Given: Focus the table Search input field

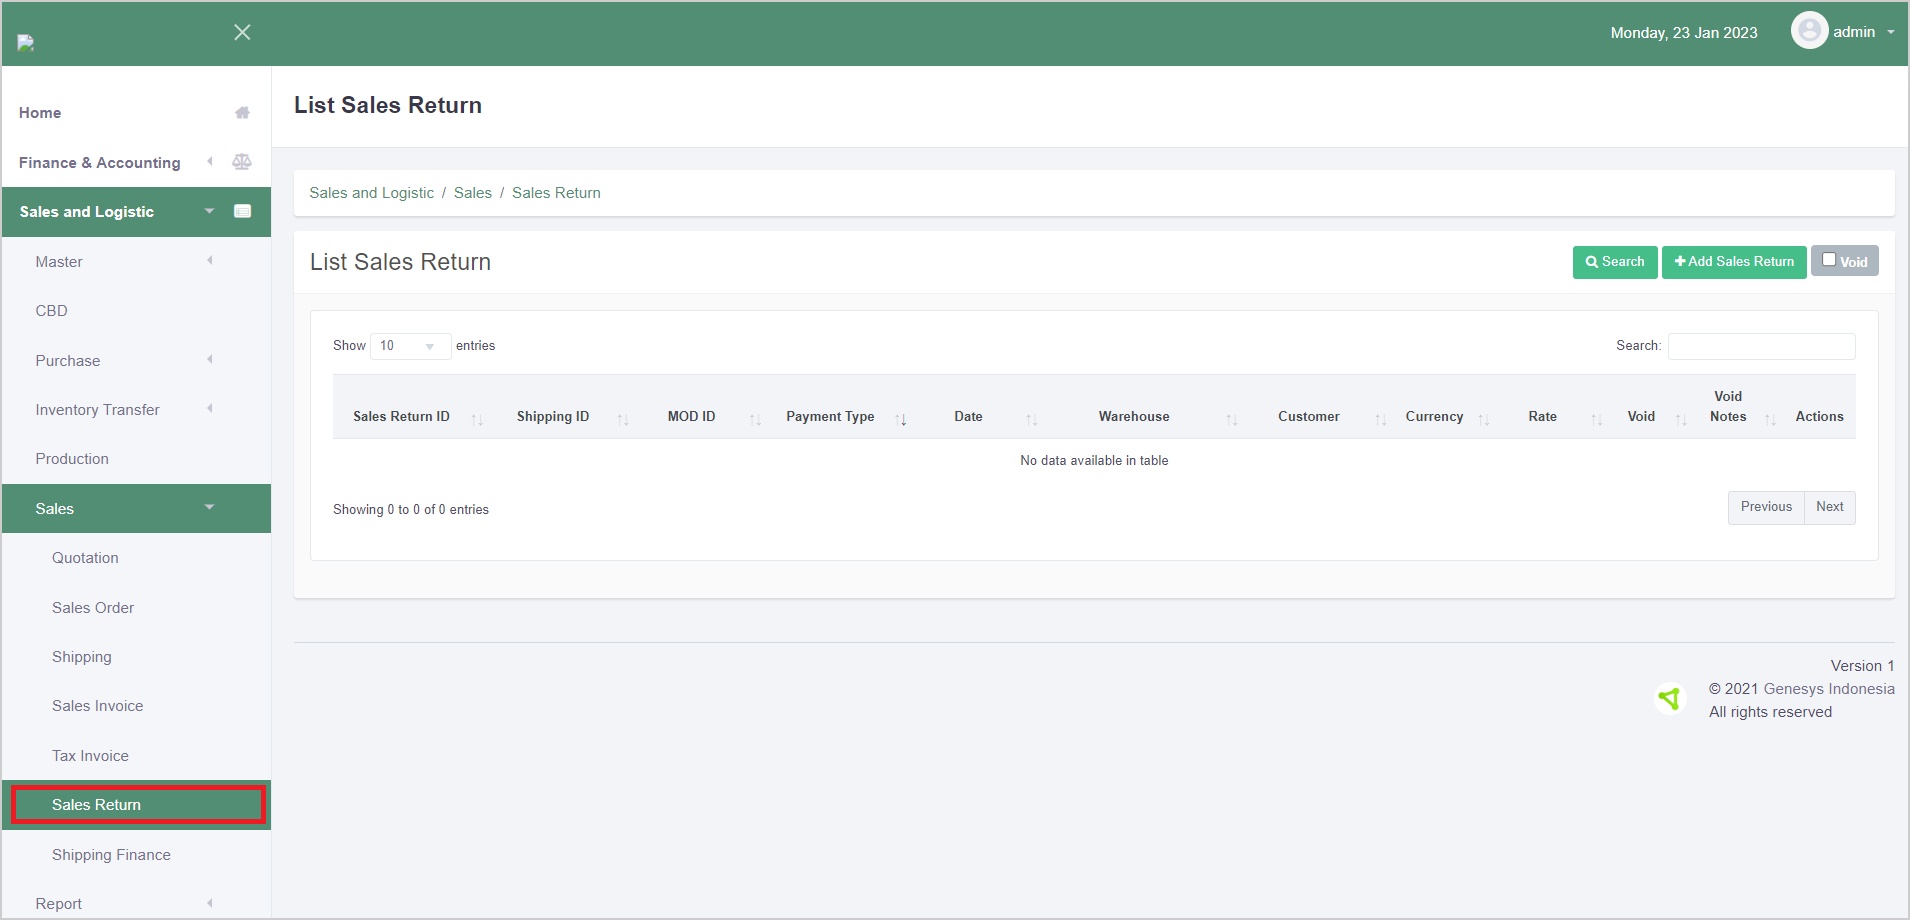Looking at the screenshot, I should 1761,346.
